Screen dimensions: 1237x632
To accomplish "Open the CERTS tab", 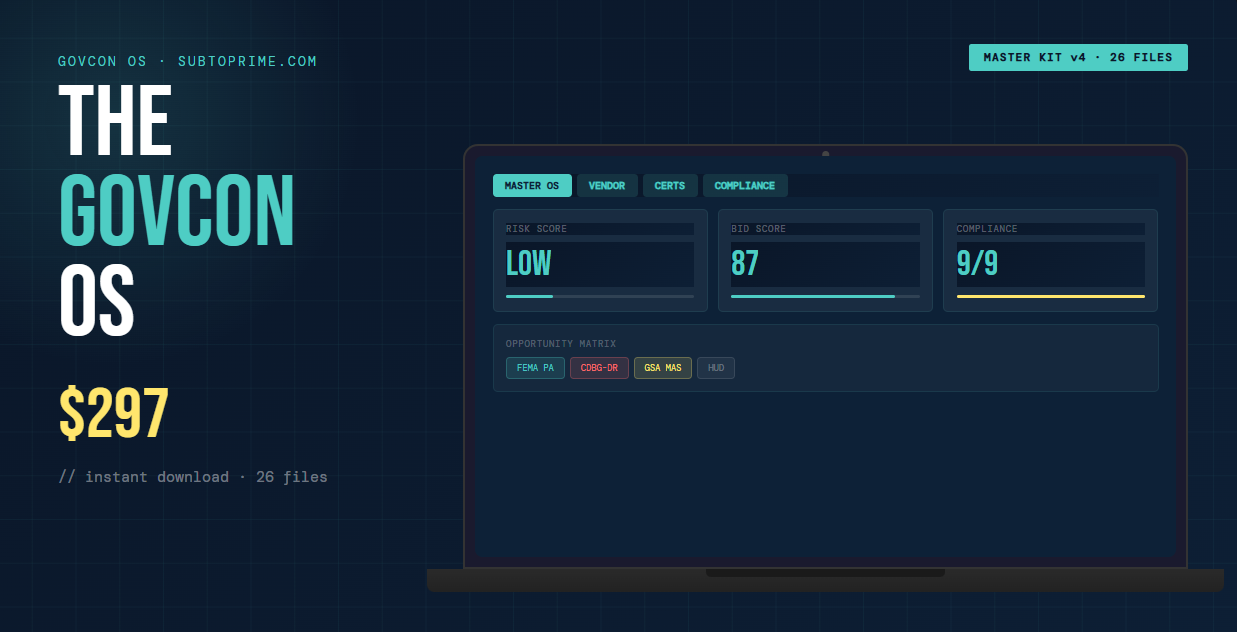I will coord(670,186).
